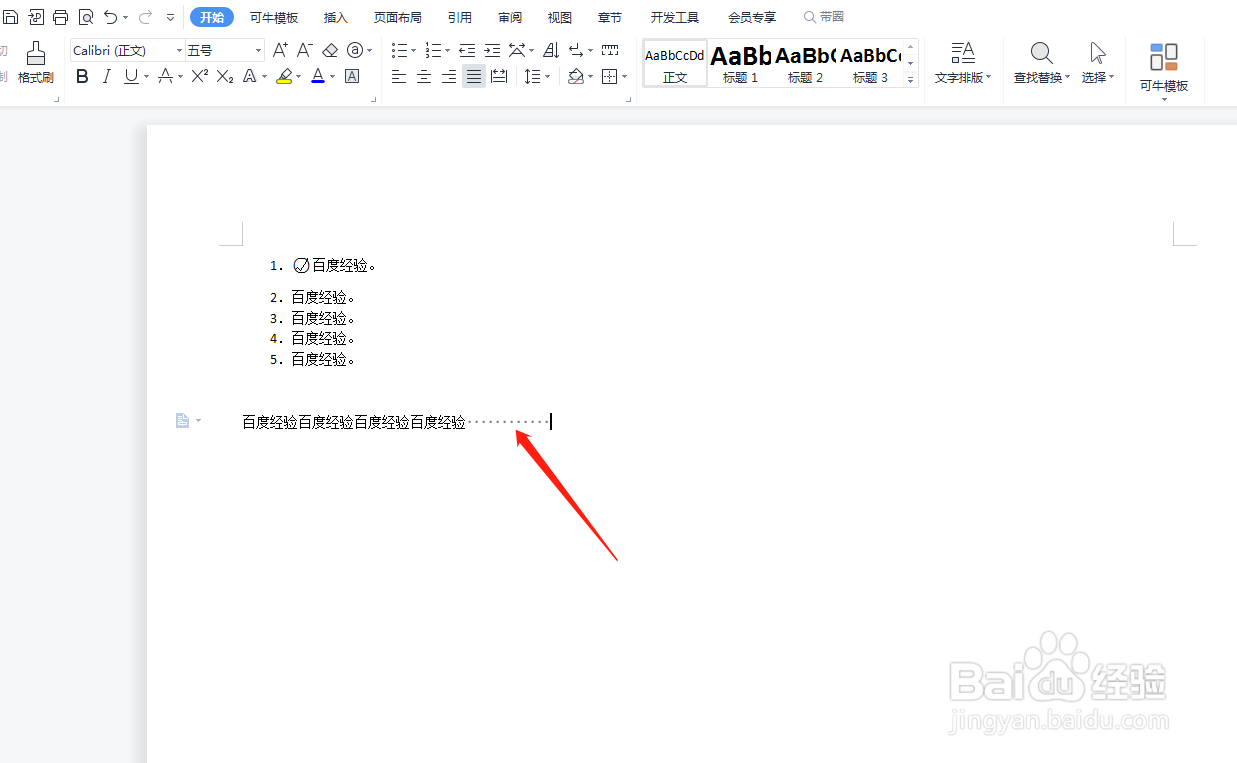Expand the quick access customize arrow

[x=170, y=17]
